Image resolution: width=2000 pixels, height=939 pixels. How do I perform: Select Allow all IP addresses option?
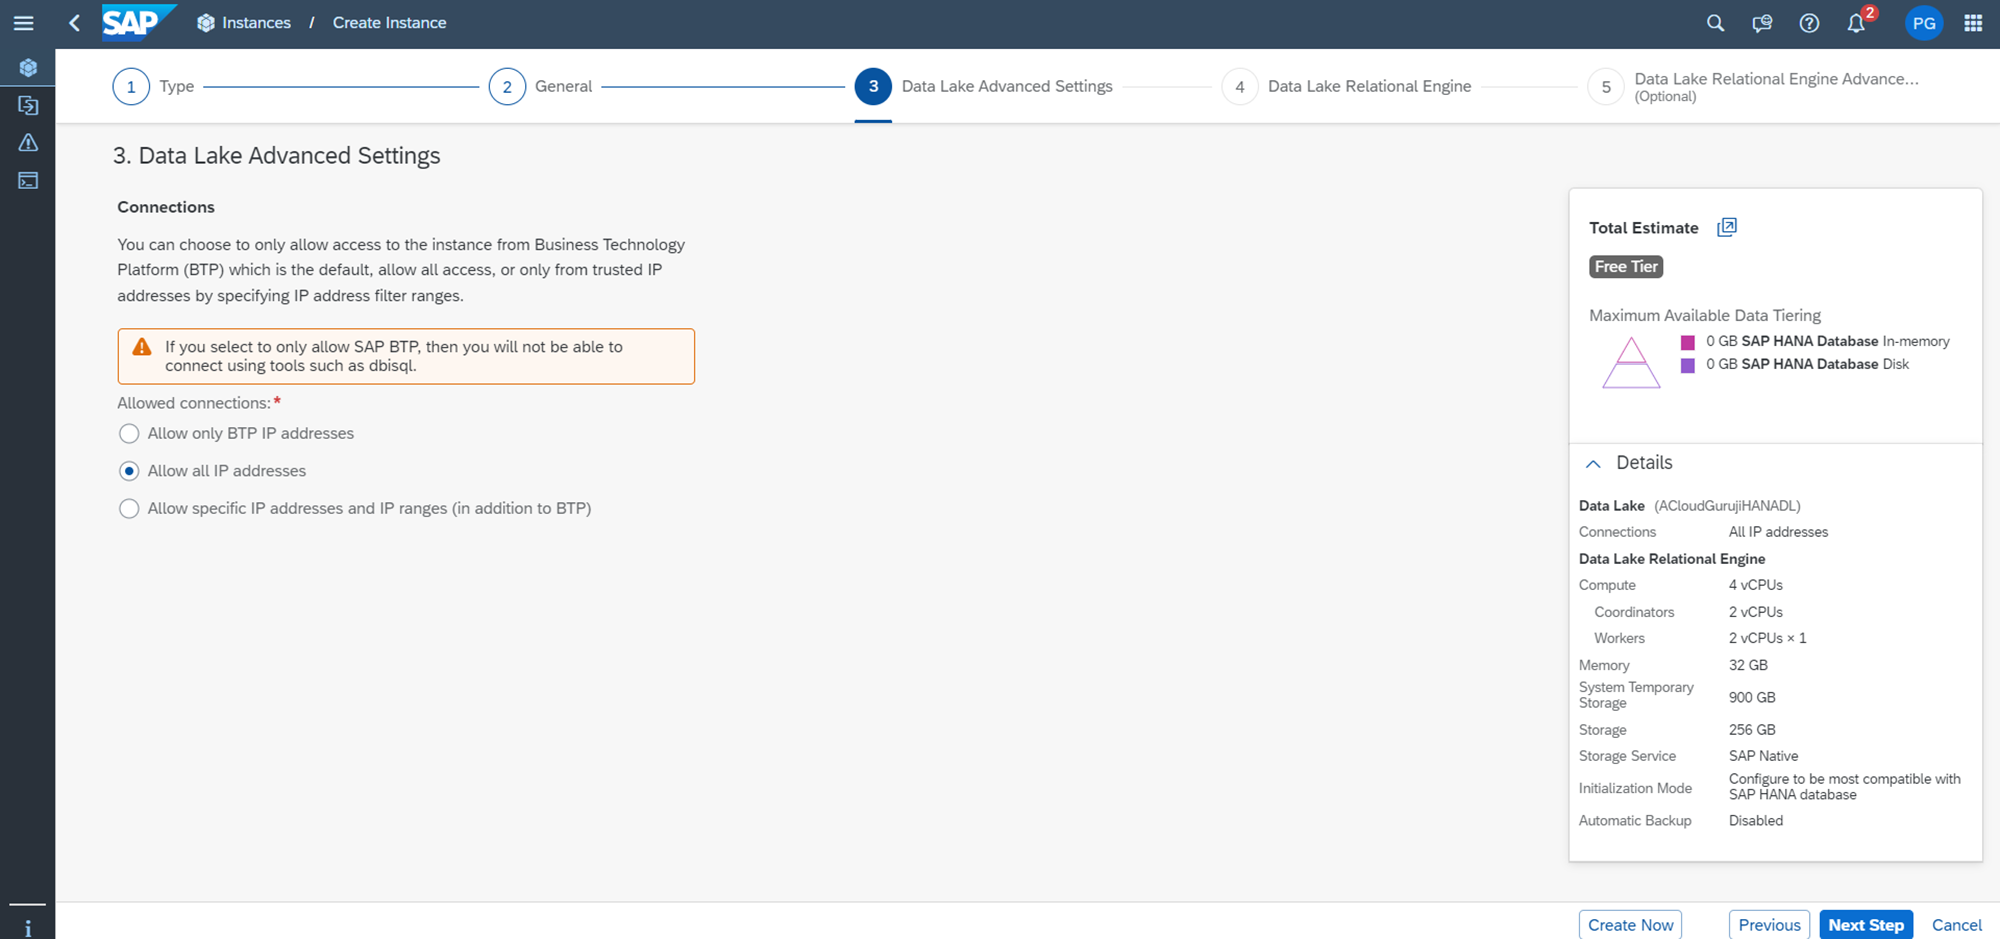click(129, 471)
